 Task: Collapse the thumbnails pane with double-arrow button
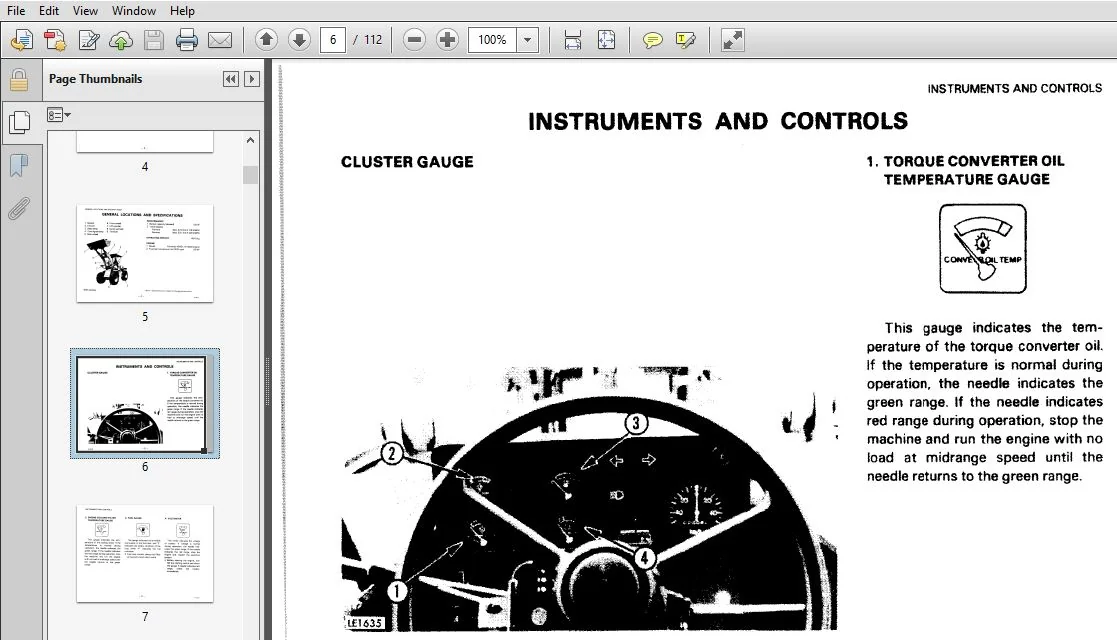coord(231,79)
